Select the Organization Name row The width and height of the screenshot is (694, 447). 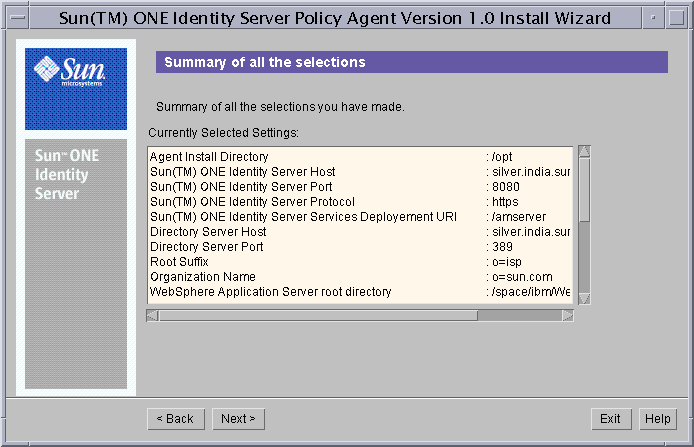click(x=360, y=277)
